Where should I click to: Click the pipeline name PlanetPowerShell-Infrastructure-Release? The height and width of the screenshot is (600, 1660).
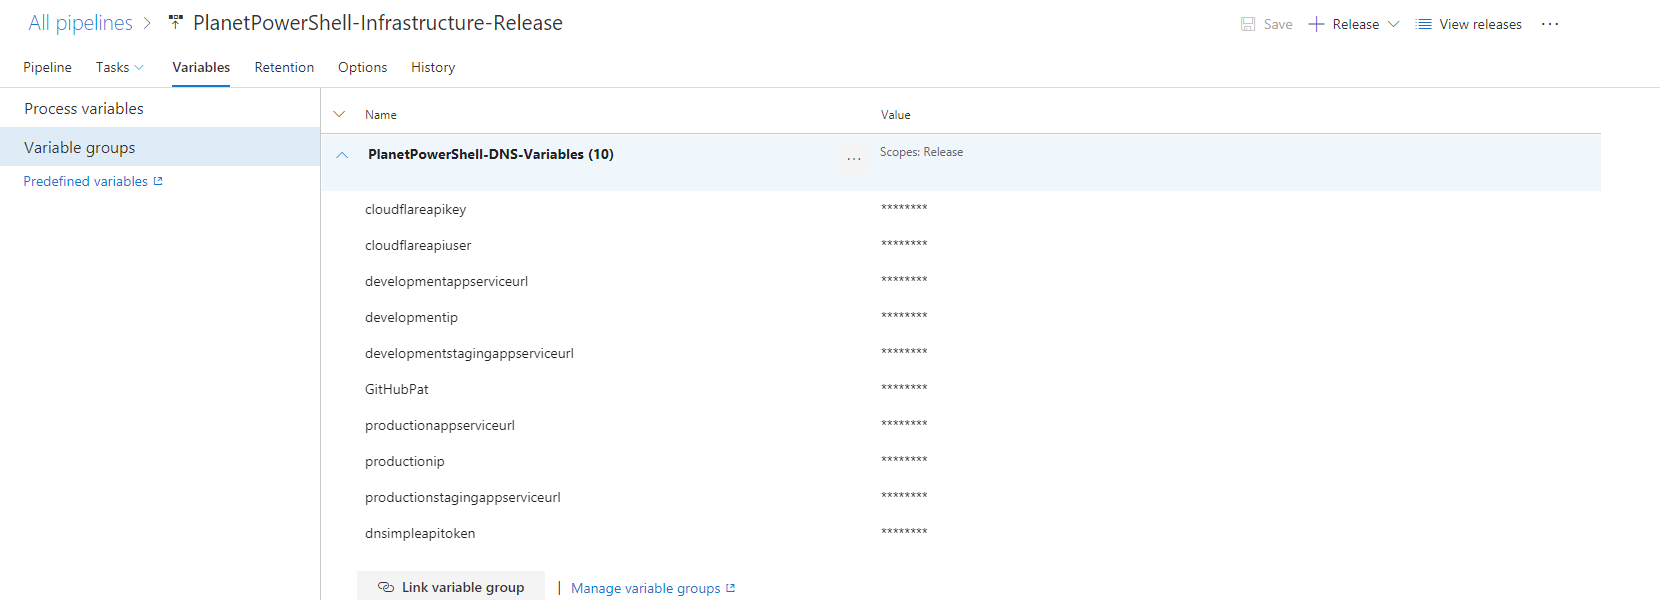378,23
